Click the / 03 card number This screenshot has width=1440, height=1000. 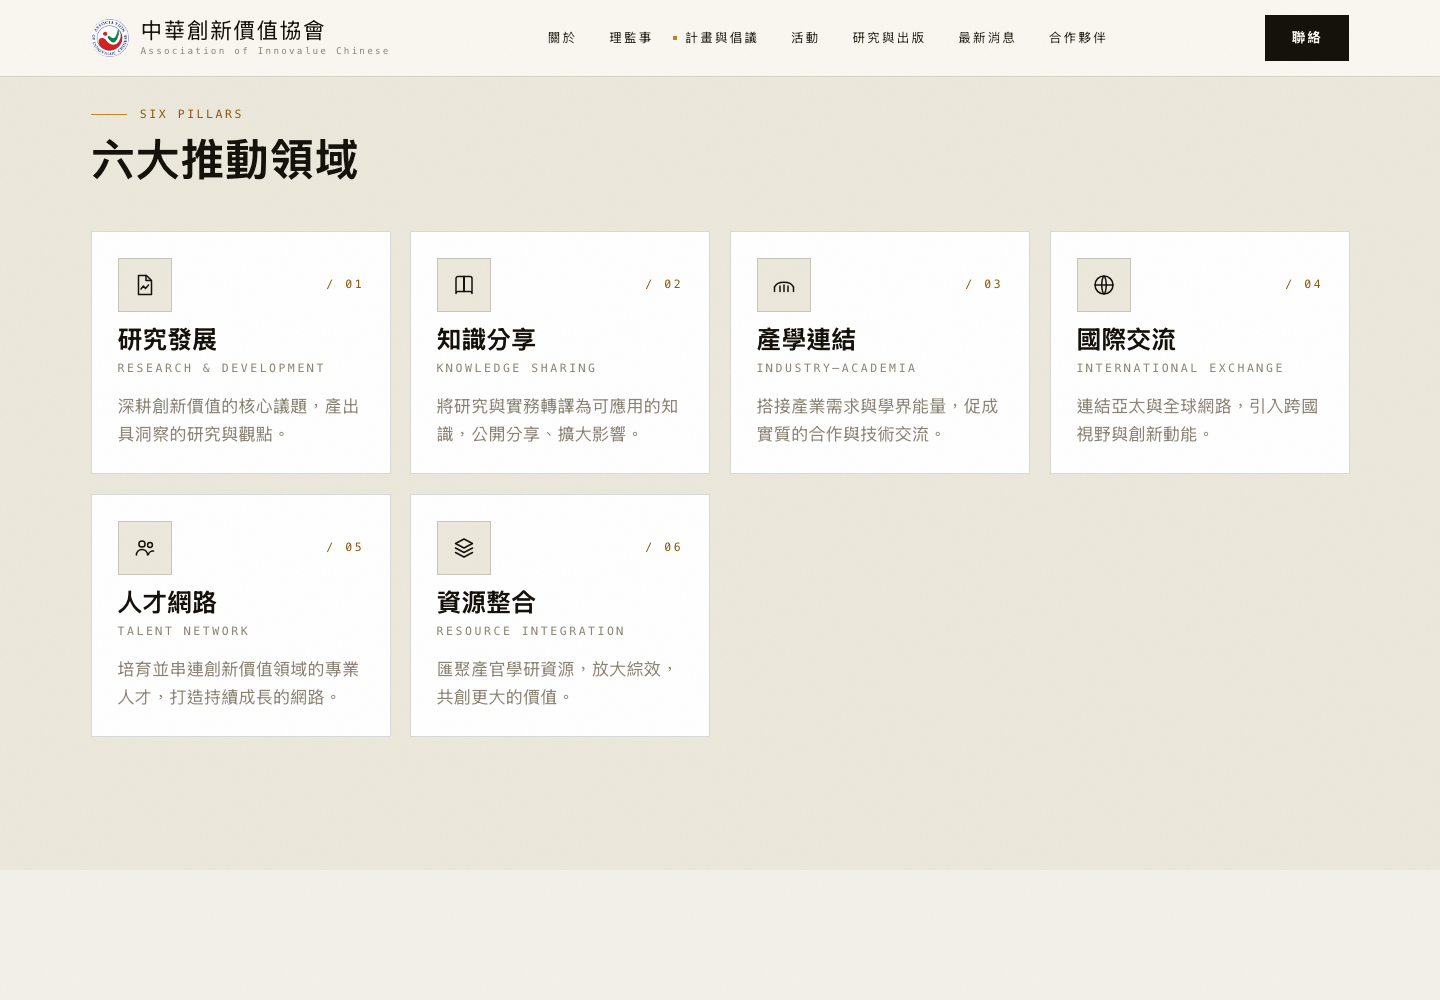[x=984, y=284]
